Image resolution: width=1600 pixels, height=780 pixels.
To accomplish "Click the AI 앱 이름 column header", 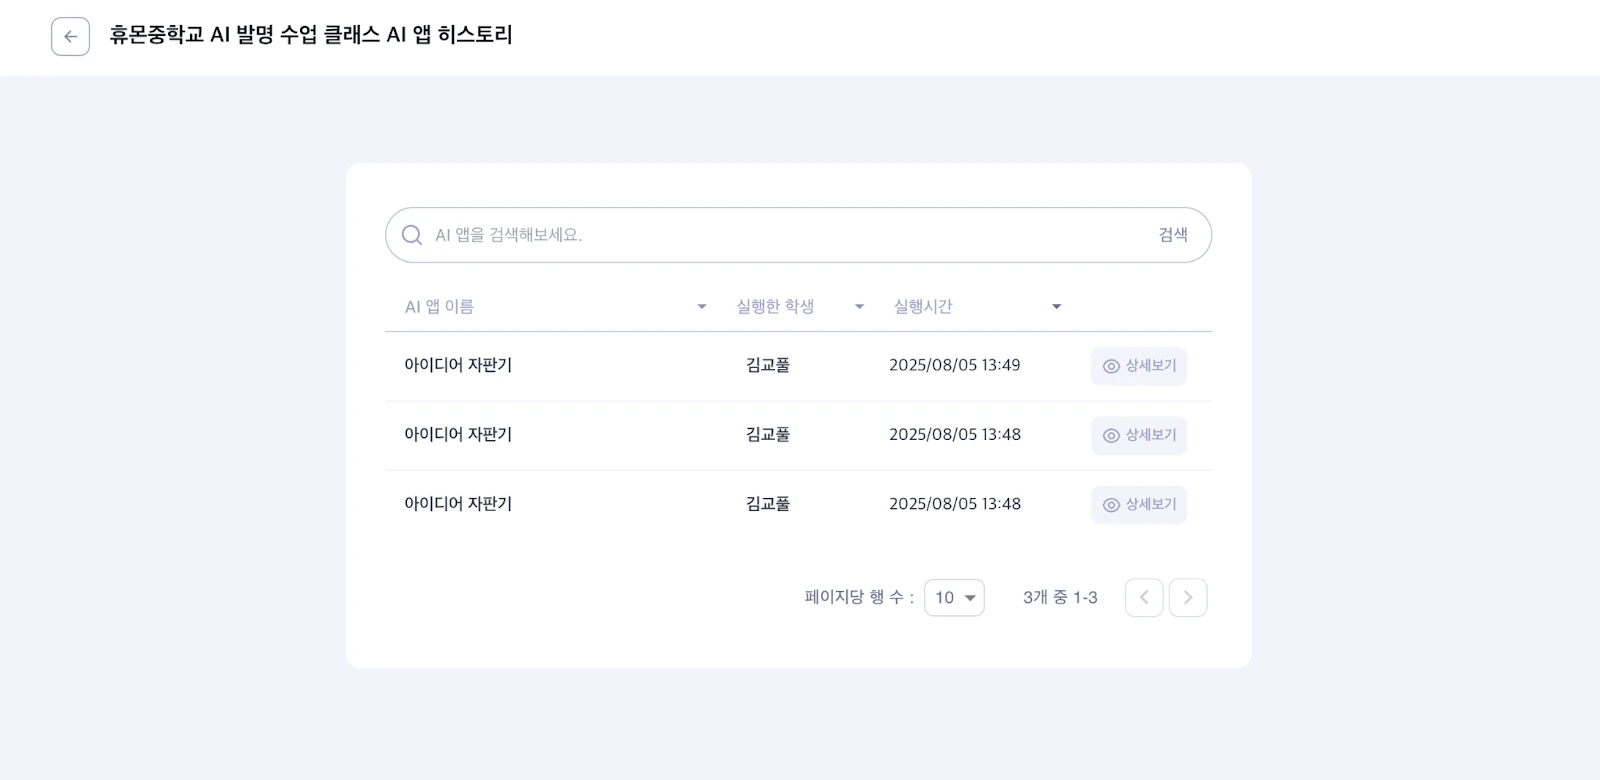I will (x=439, y=307).
